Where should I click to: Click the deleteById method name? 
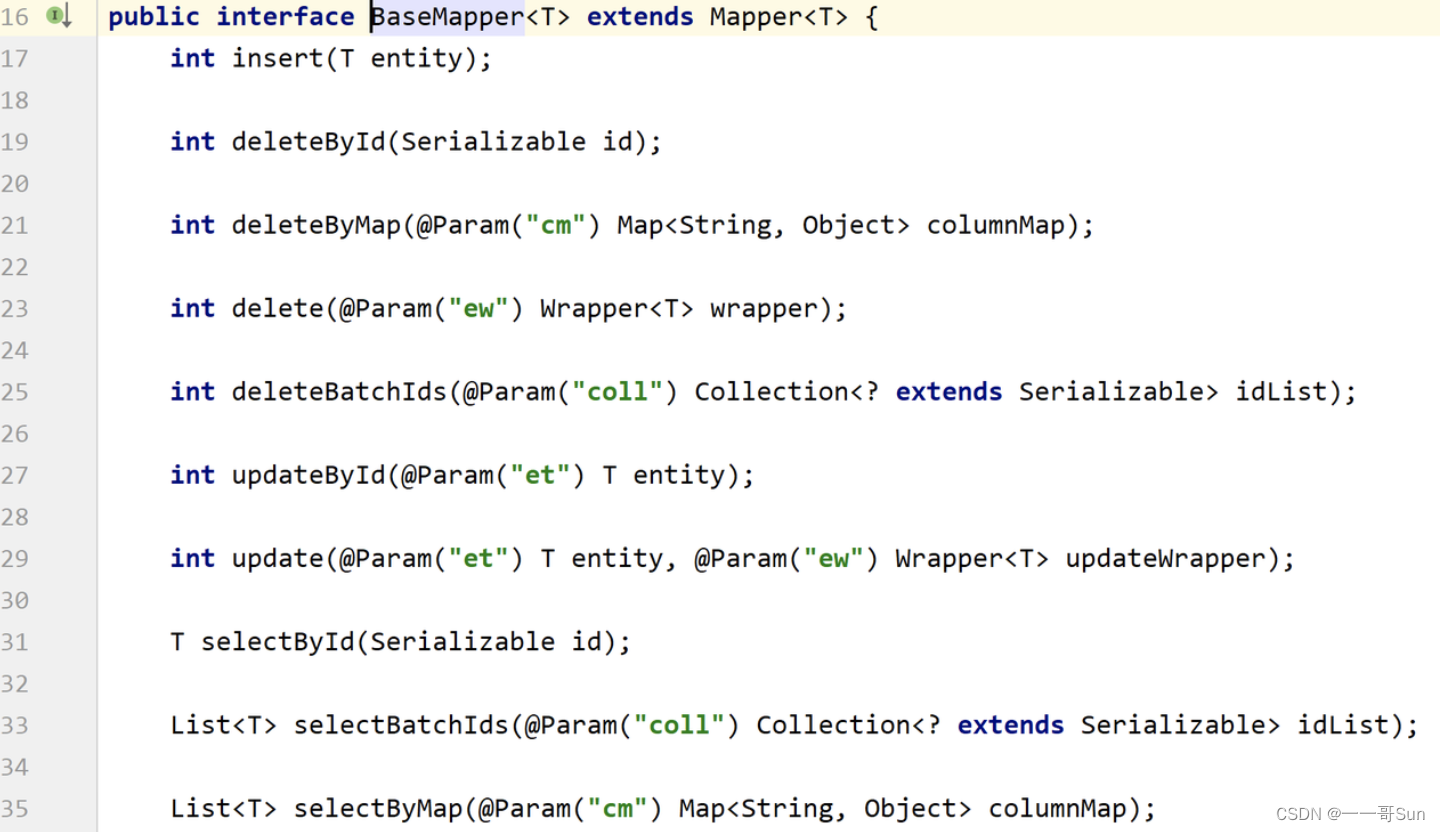pyautogui.click(x=309, y=142)
